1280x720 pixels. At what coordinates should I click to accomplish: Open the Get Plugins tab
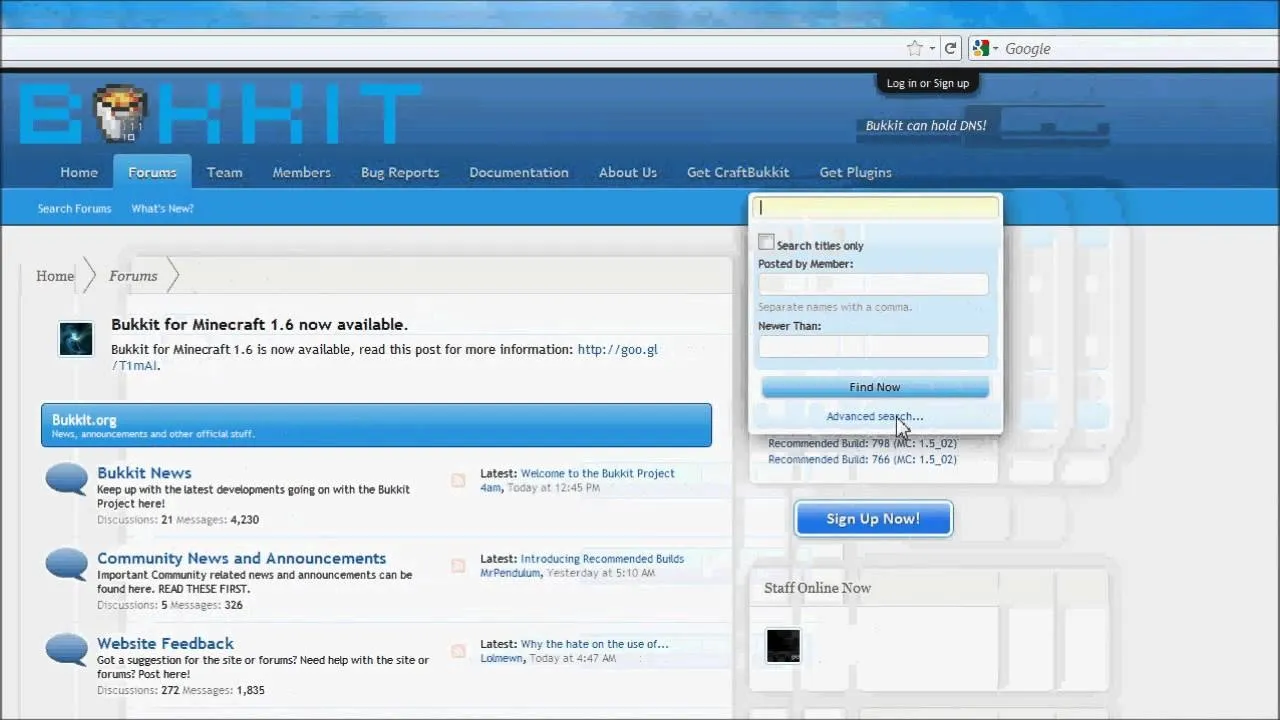[x=855, y=172]
